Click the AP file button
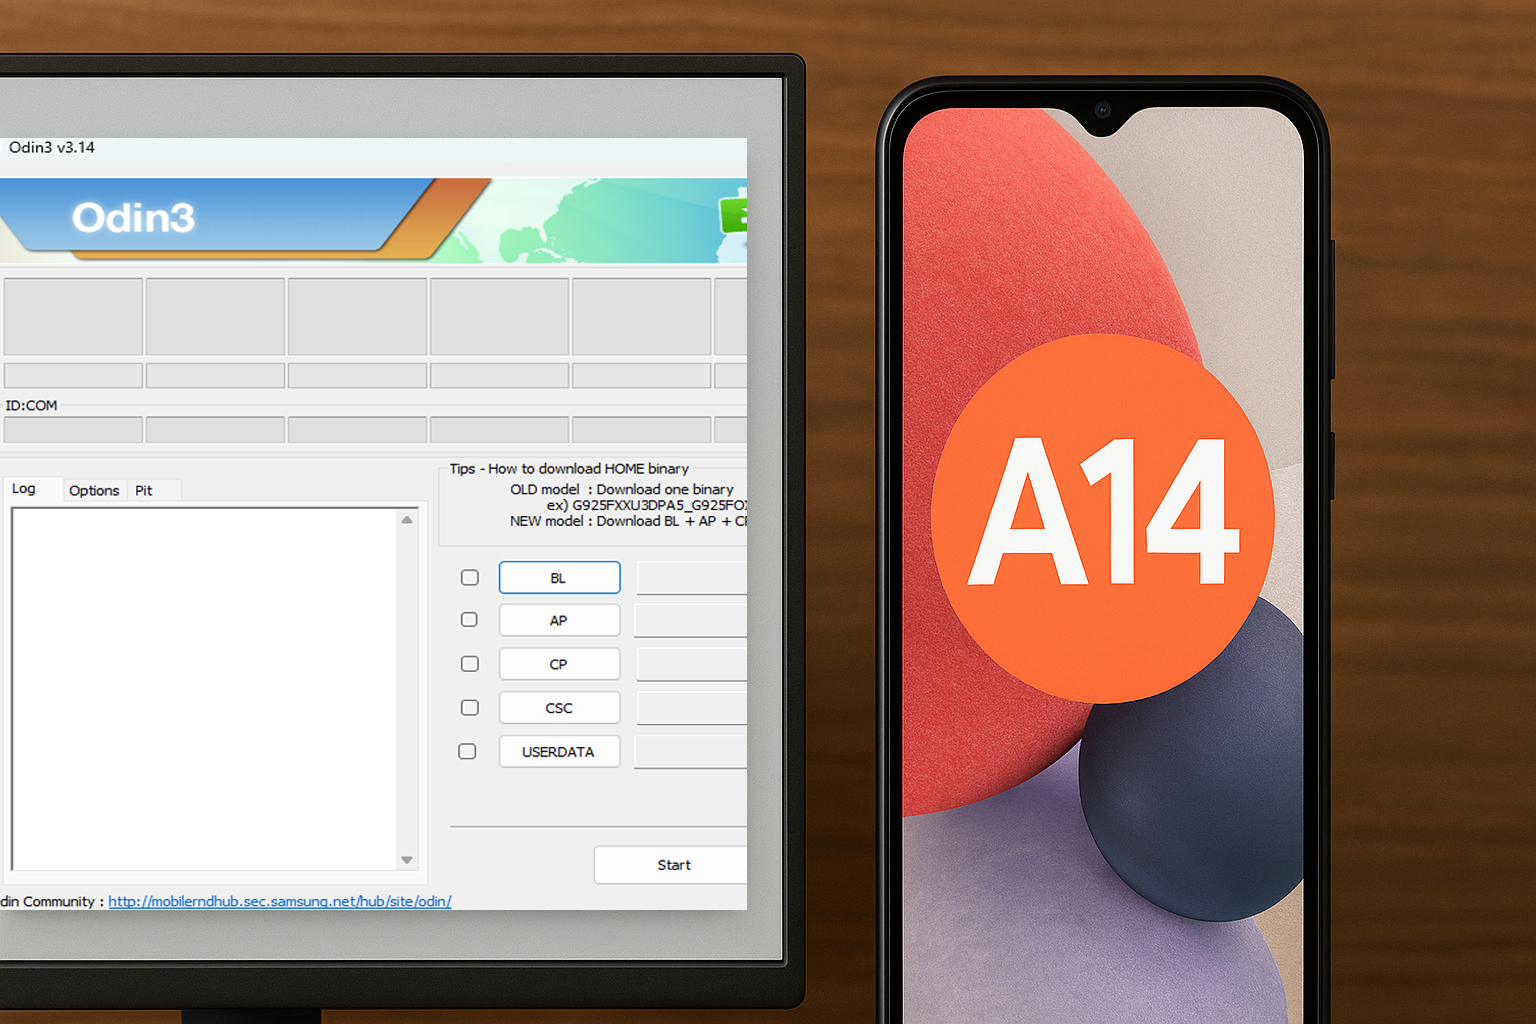1536x1024 pixels. [559, 620]
